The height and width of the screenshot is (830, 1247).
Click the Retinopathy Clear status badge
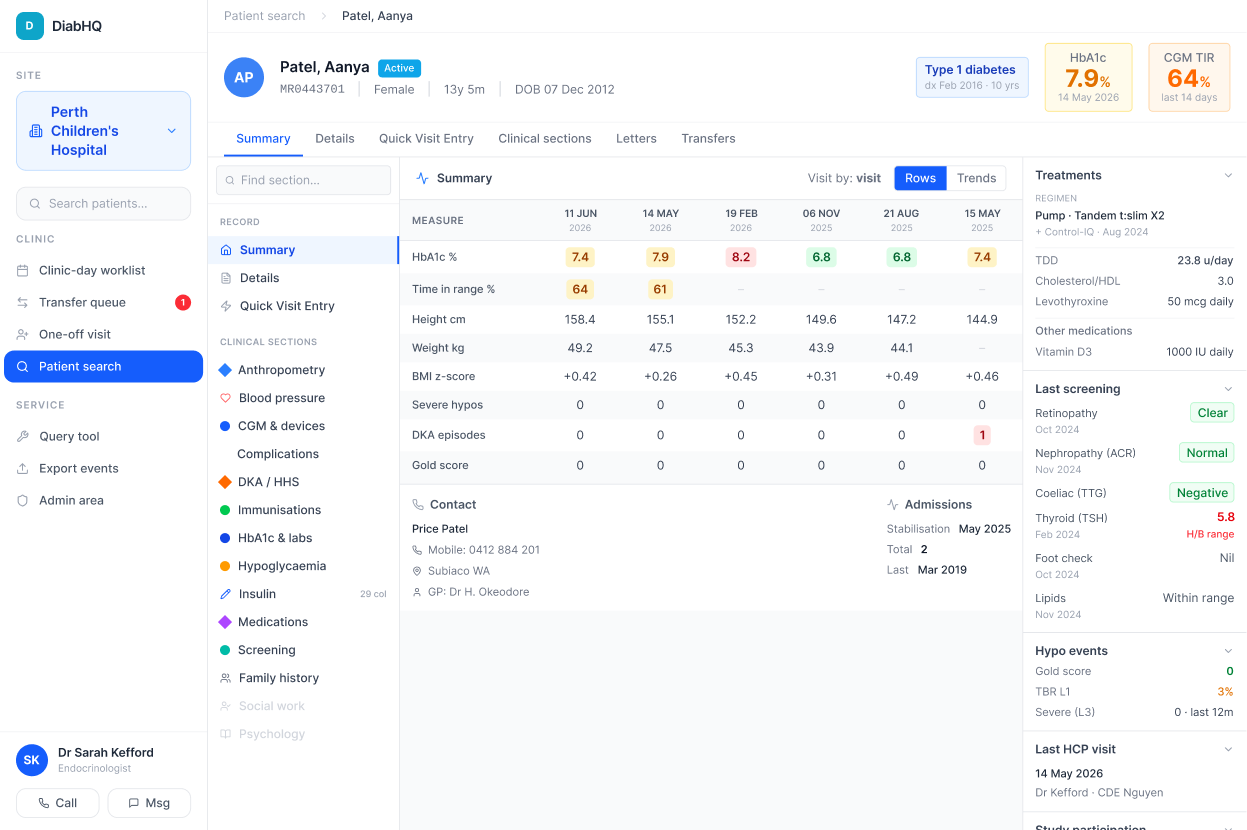click(1212, 413)
